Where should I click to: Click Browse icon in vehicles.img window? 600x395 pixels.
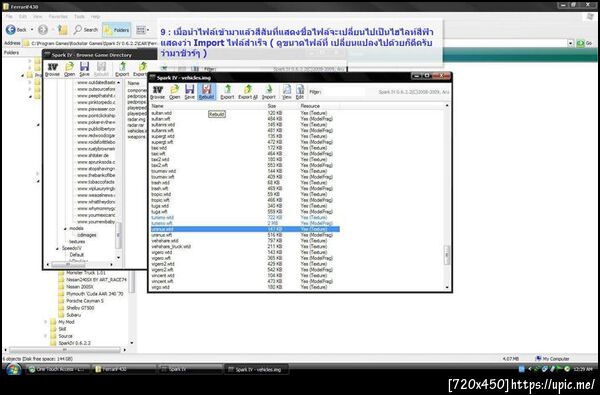[x=157, y=92]
